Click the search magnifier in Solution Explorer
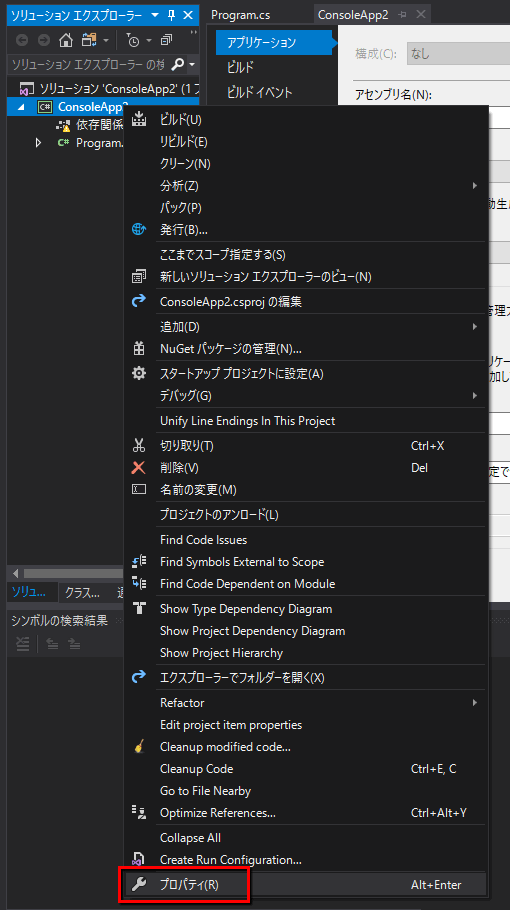Viewport: 510px width, 910px height. click(x=178, y=64)
